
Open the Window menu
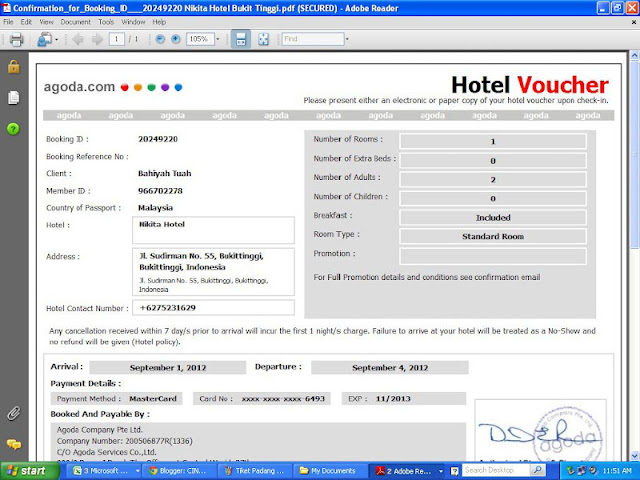point(133,22)
